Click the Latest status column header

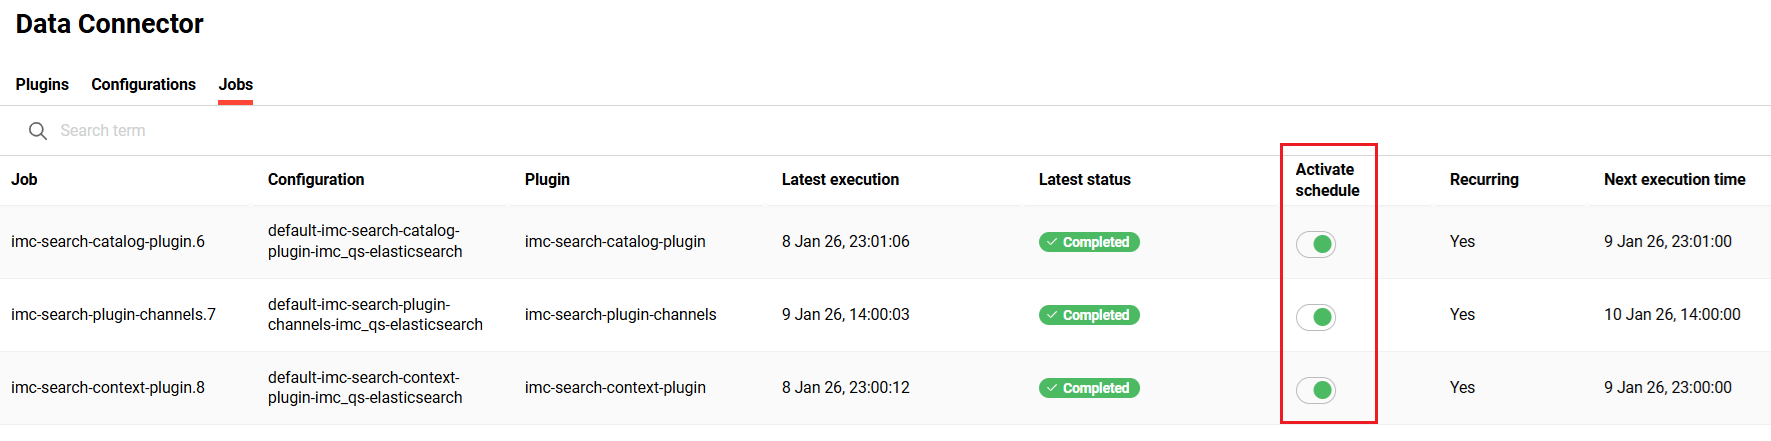[1084, 180]
